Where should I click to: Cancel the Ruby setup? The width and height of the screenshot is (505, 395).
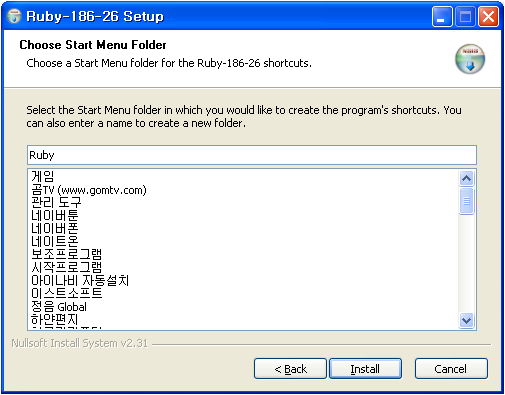click(451, 369)
